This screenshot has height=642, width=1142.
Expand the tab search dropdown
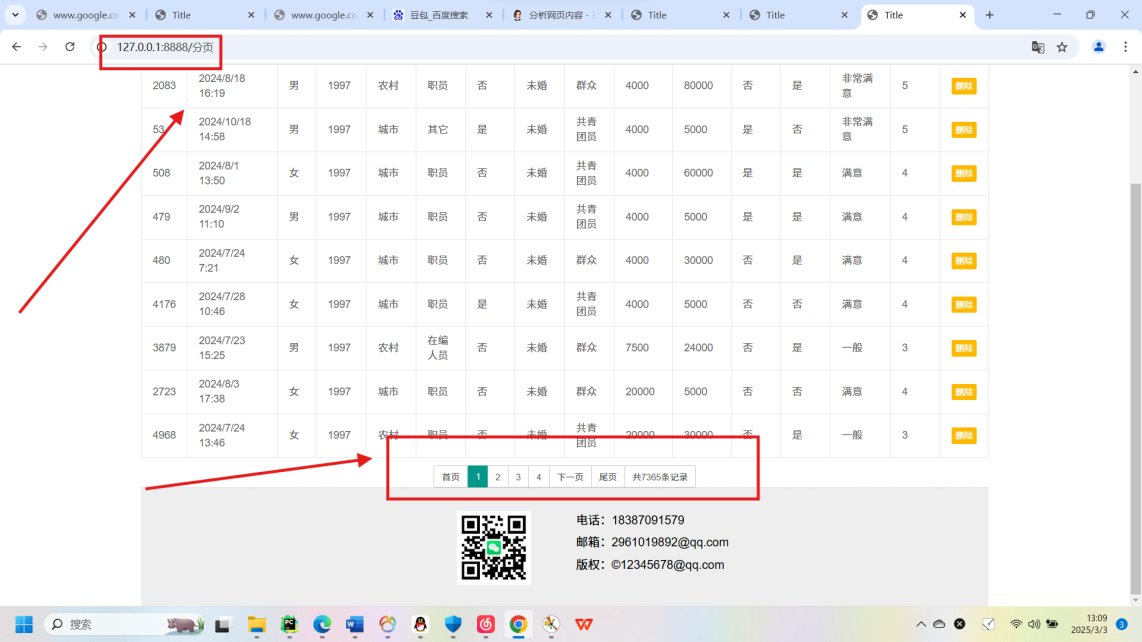tap(15, 15)
